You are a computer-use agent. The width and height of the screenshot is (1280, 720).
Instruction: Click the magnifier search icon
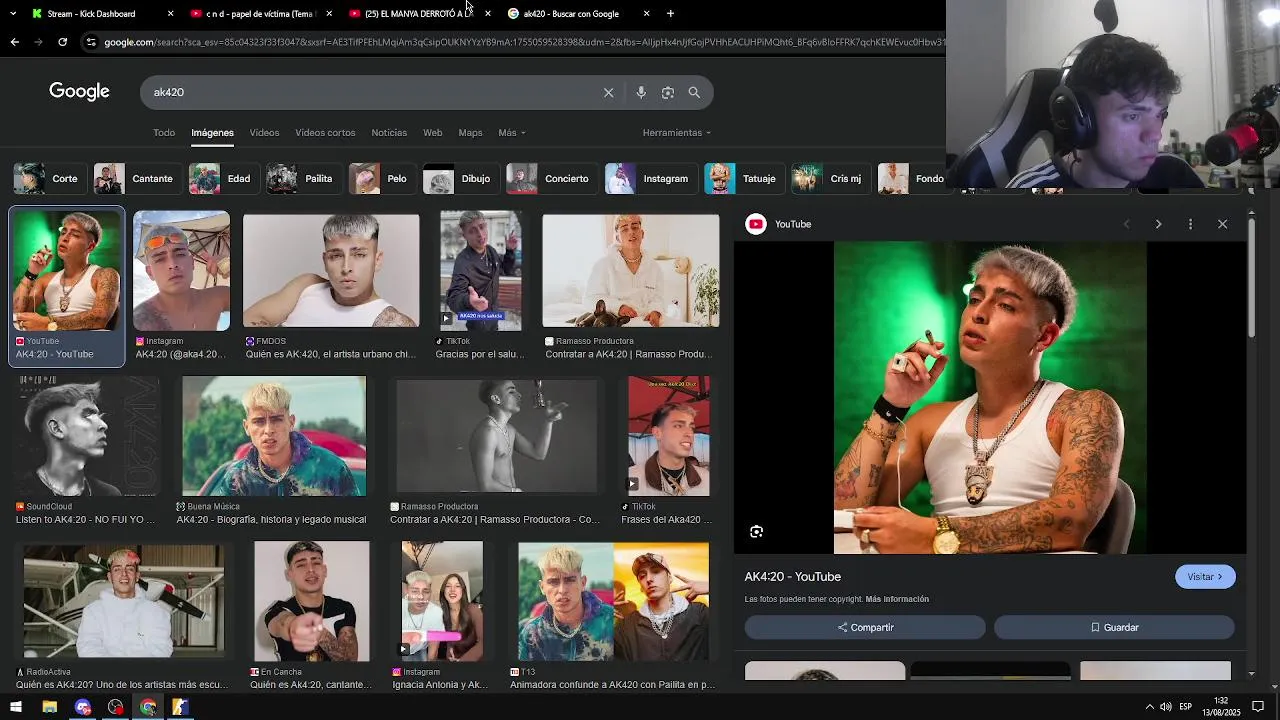(694, 92)
